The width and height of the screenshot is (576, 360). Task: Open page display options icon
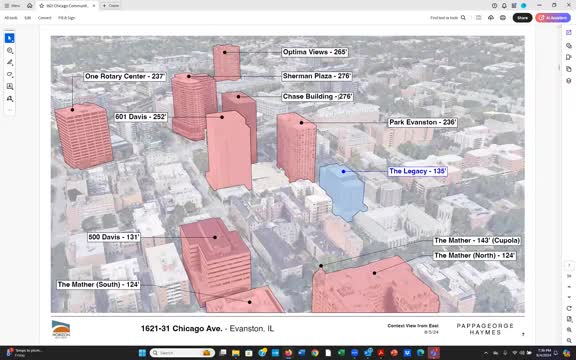point(569,319)
